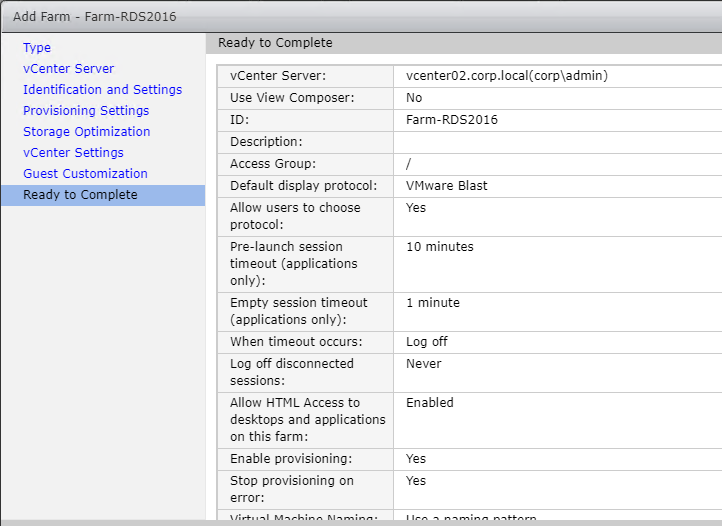Go to vCenter Settings step
This screenshot has width=722, height=526.
pos(73,152)
